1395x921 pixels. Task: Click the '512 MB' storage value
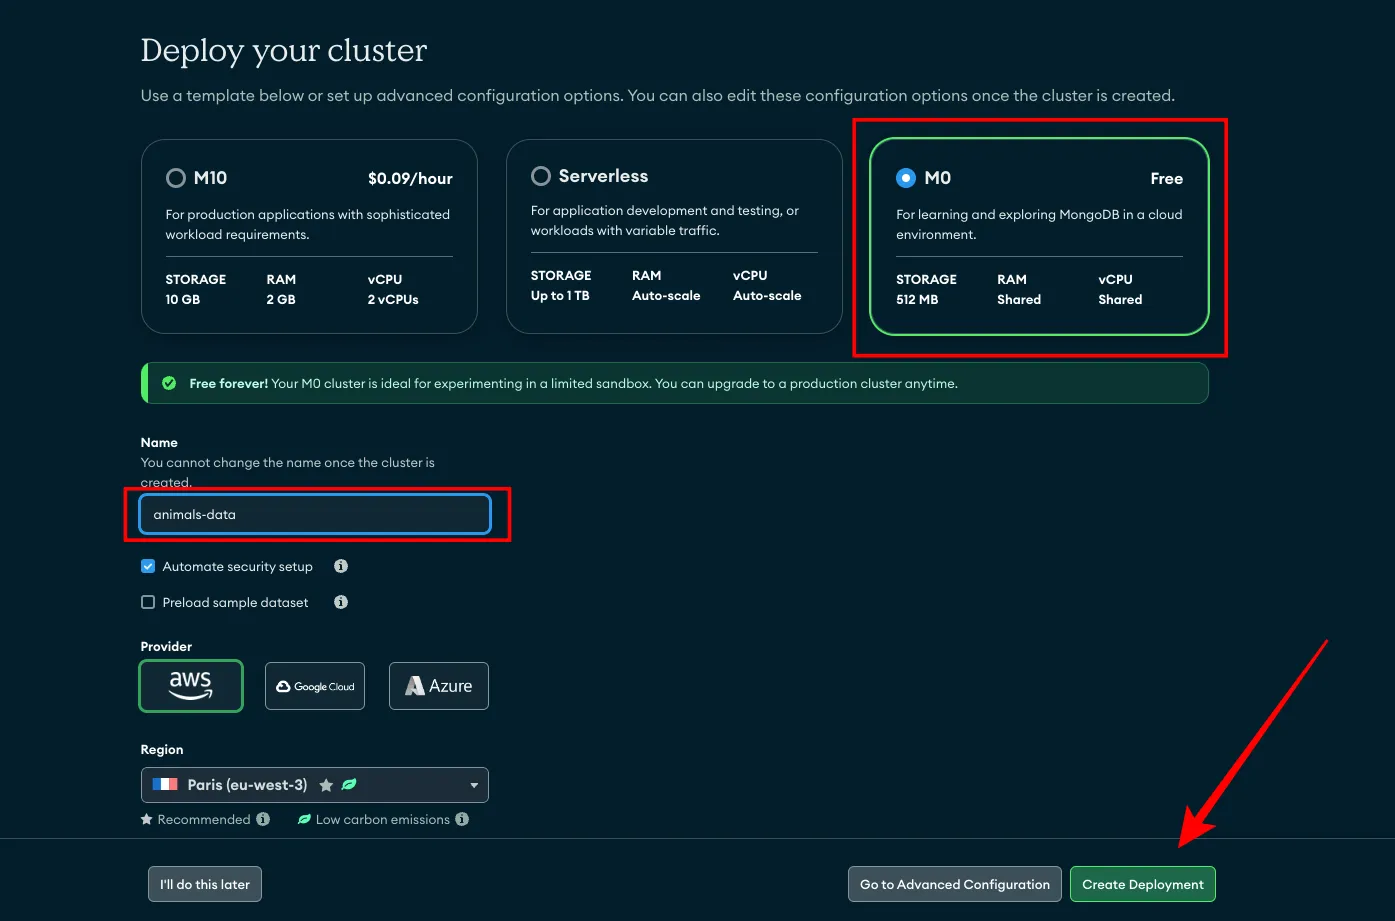point(917,299)
